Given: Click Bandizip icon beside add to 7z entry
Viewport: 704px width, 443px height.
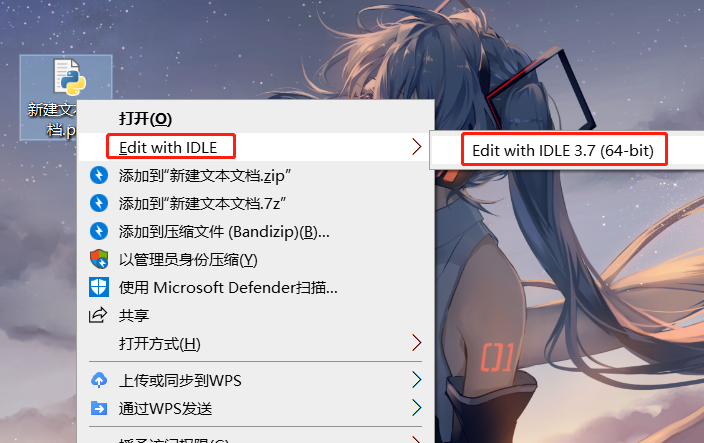Looking at the screenshot, I should coord(99,203).
